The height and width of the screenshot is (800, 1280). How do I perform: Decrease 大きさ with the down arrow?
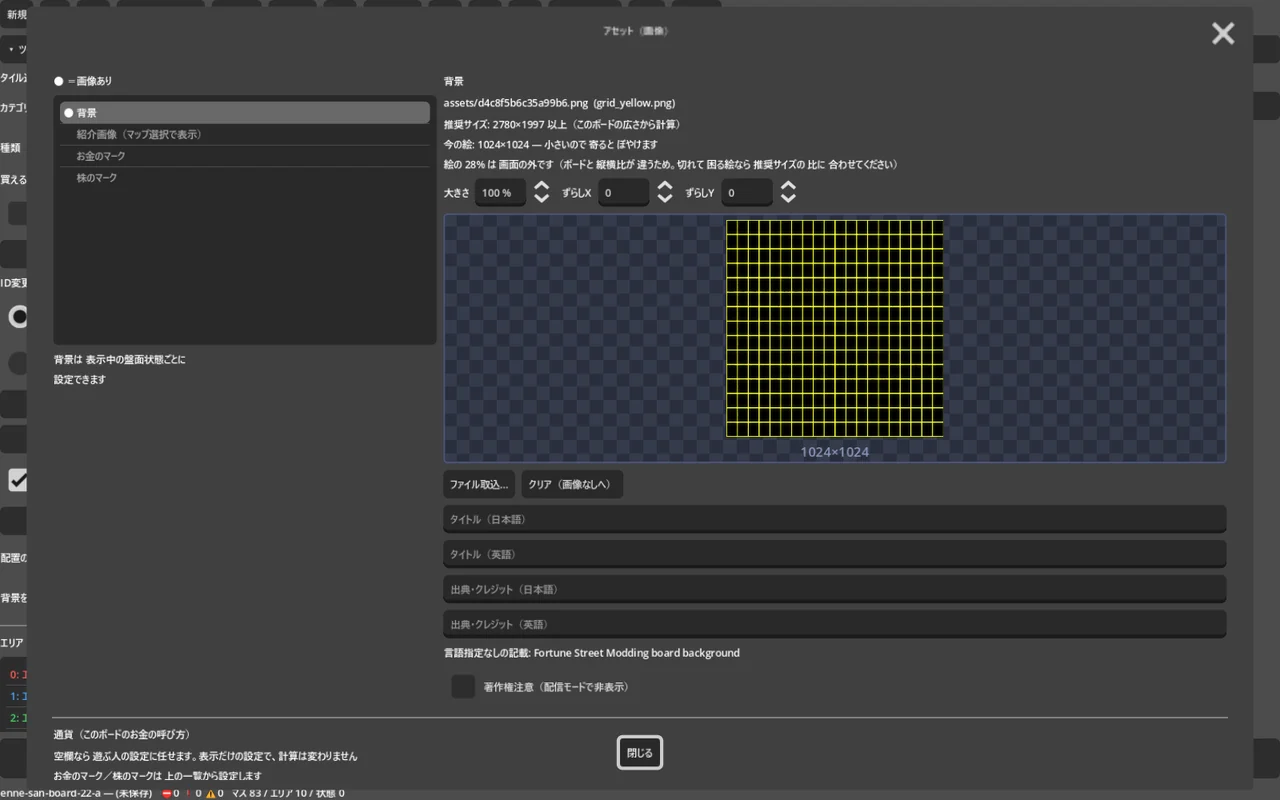(x=541, y=199)
